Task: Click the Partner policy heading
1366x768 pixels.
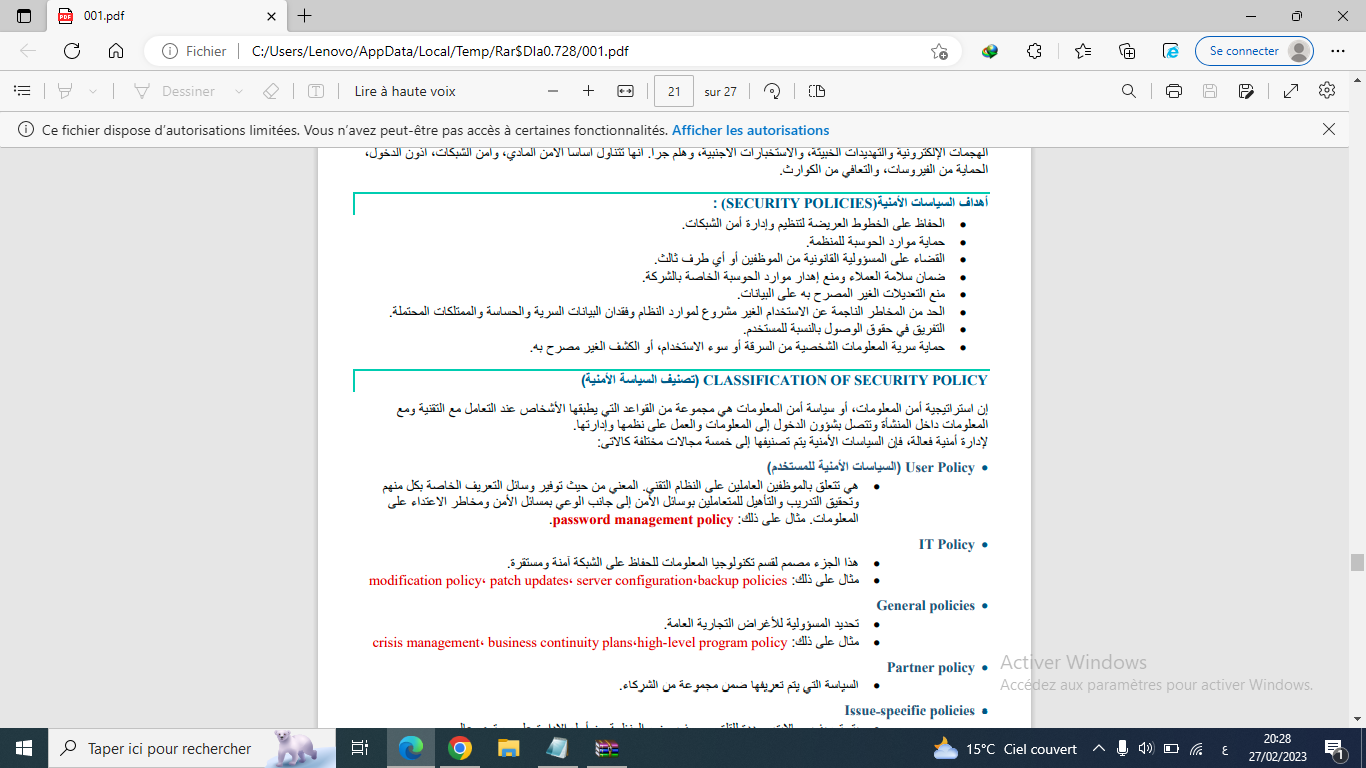Action: [931, 667]
